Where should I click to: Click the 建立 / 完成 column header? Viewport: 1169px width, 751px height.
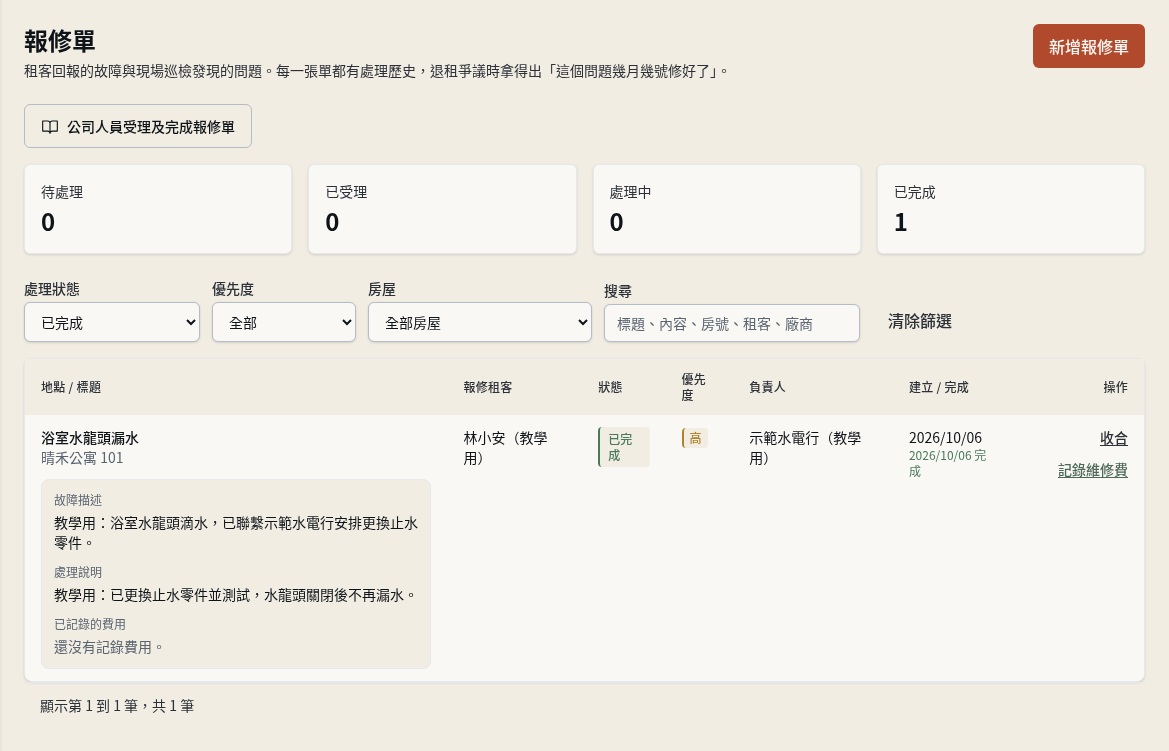(939, 387)
